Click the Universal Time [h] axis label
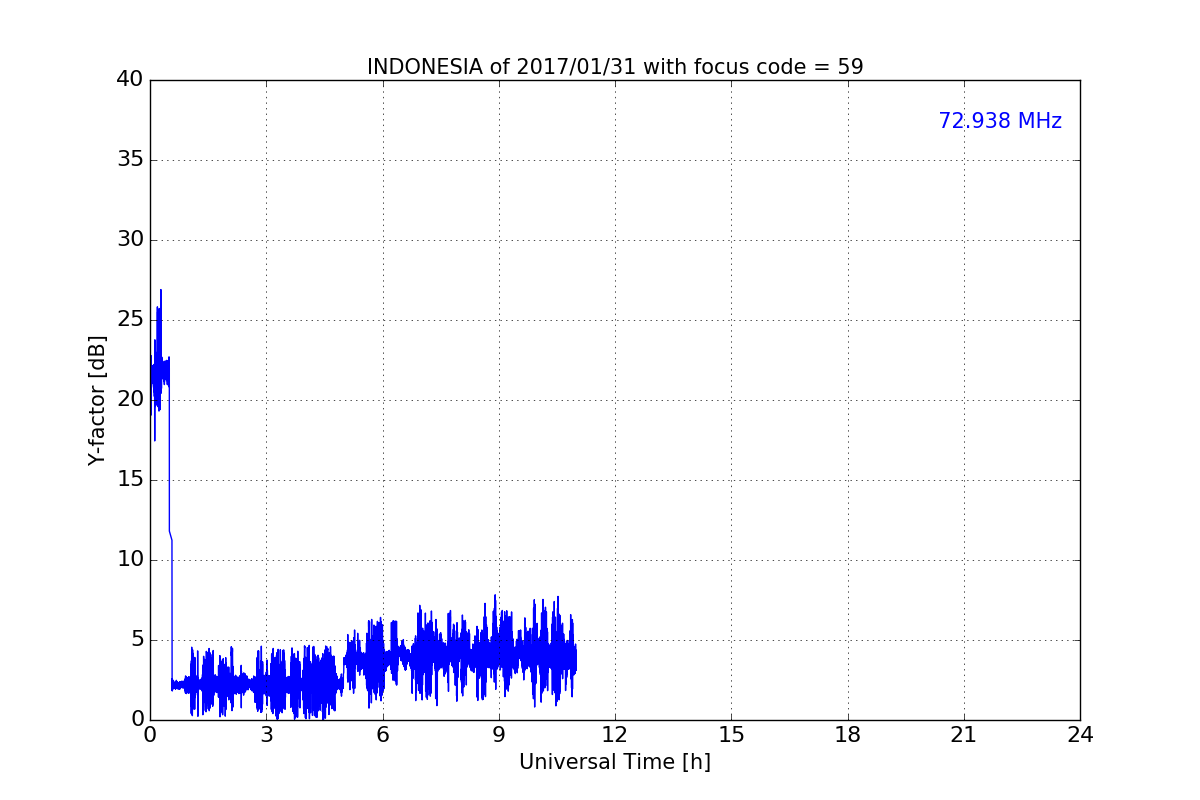 (x=615, y=762)
